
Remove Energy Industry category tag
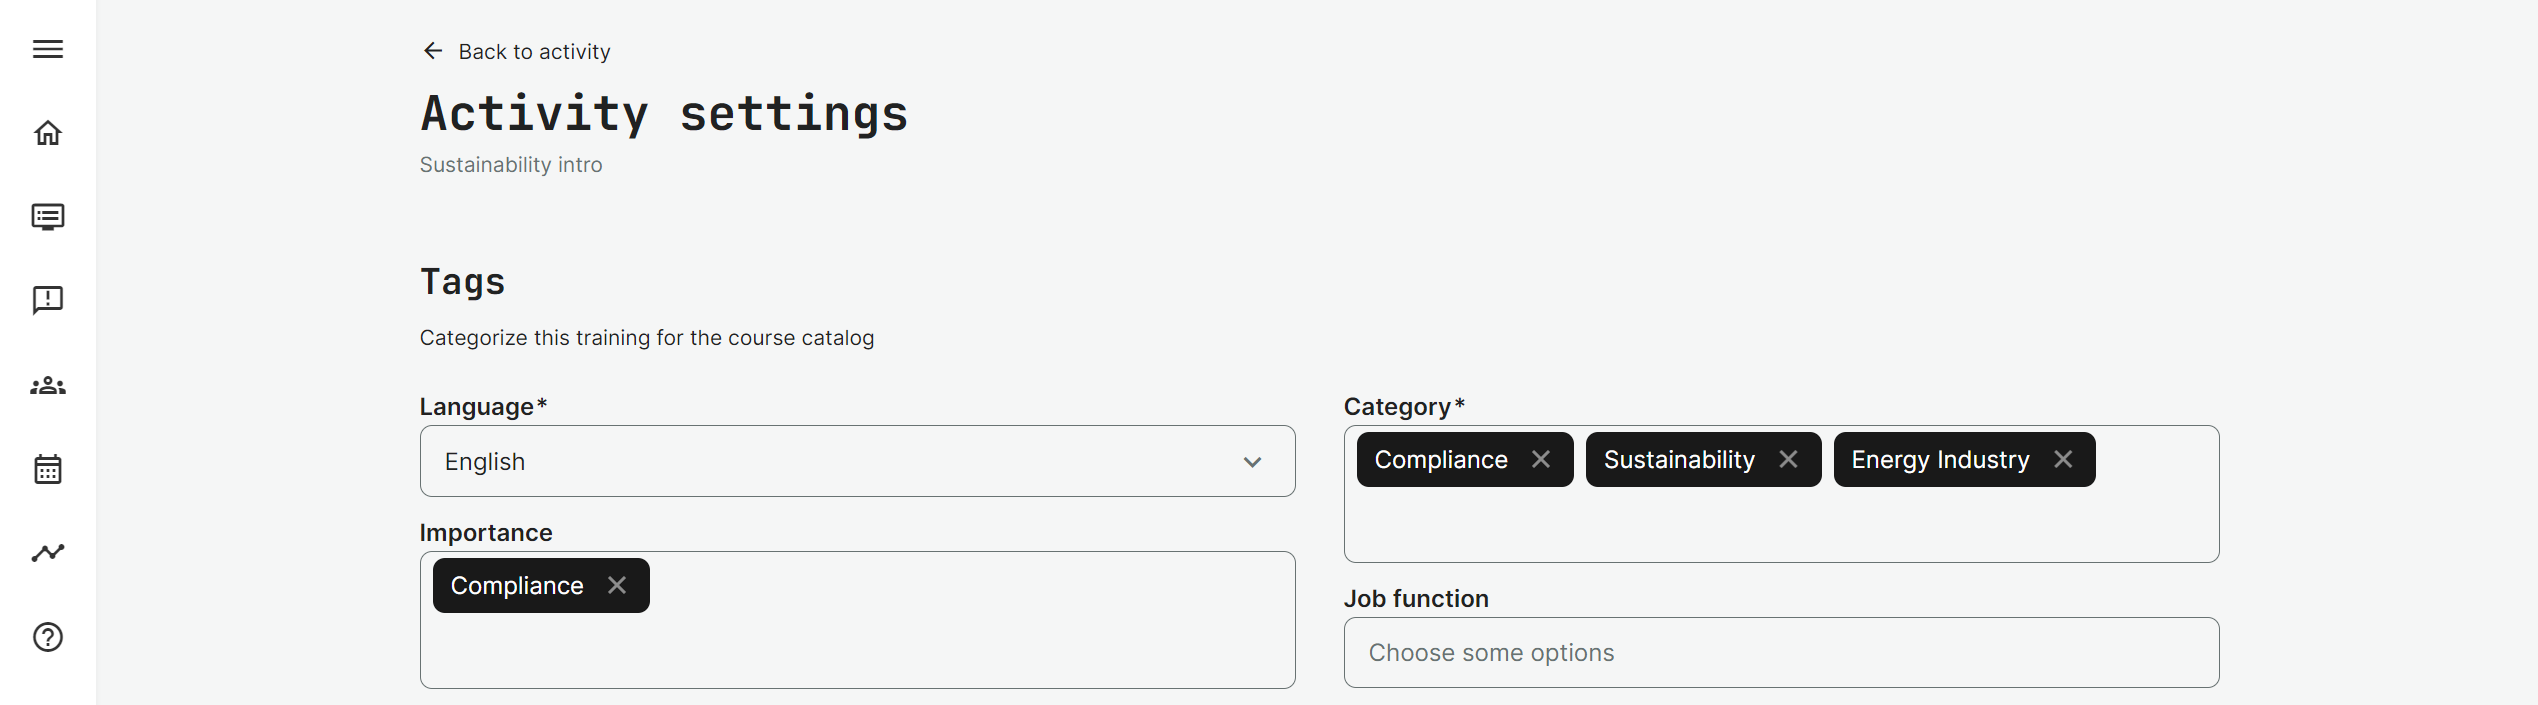click(x=2063, y=459)
